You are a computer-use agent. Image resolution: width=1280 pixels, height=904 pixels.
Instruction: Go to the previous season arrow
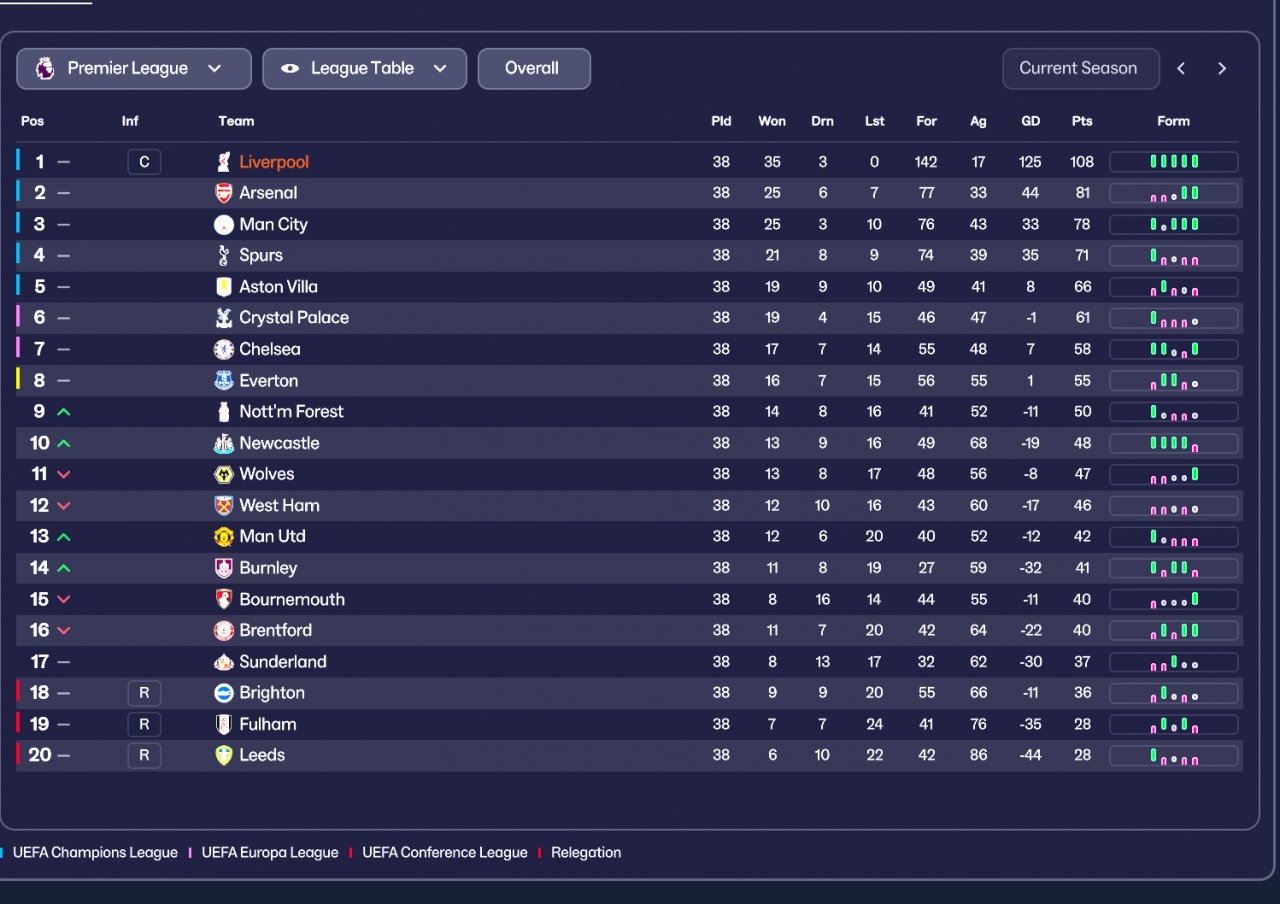click(1181, 69)
